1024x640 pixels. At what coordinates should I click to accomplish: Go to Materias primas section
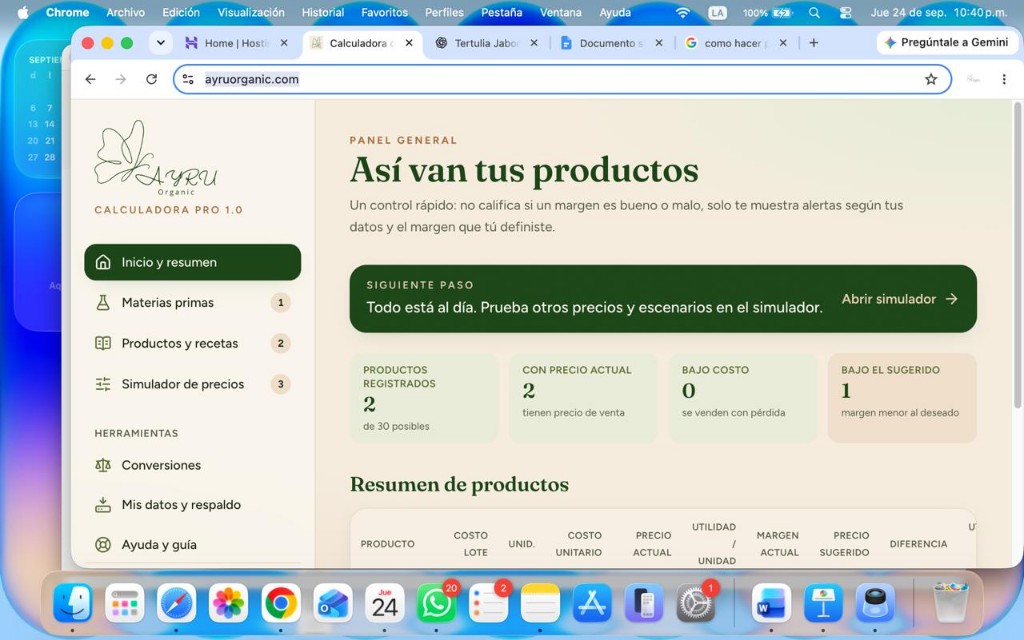193,302
